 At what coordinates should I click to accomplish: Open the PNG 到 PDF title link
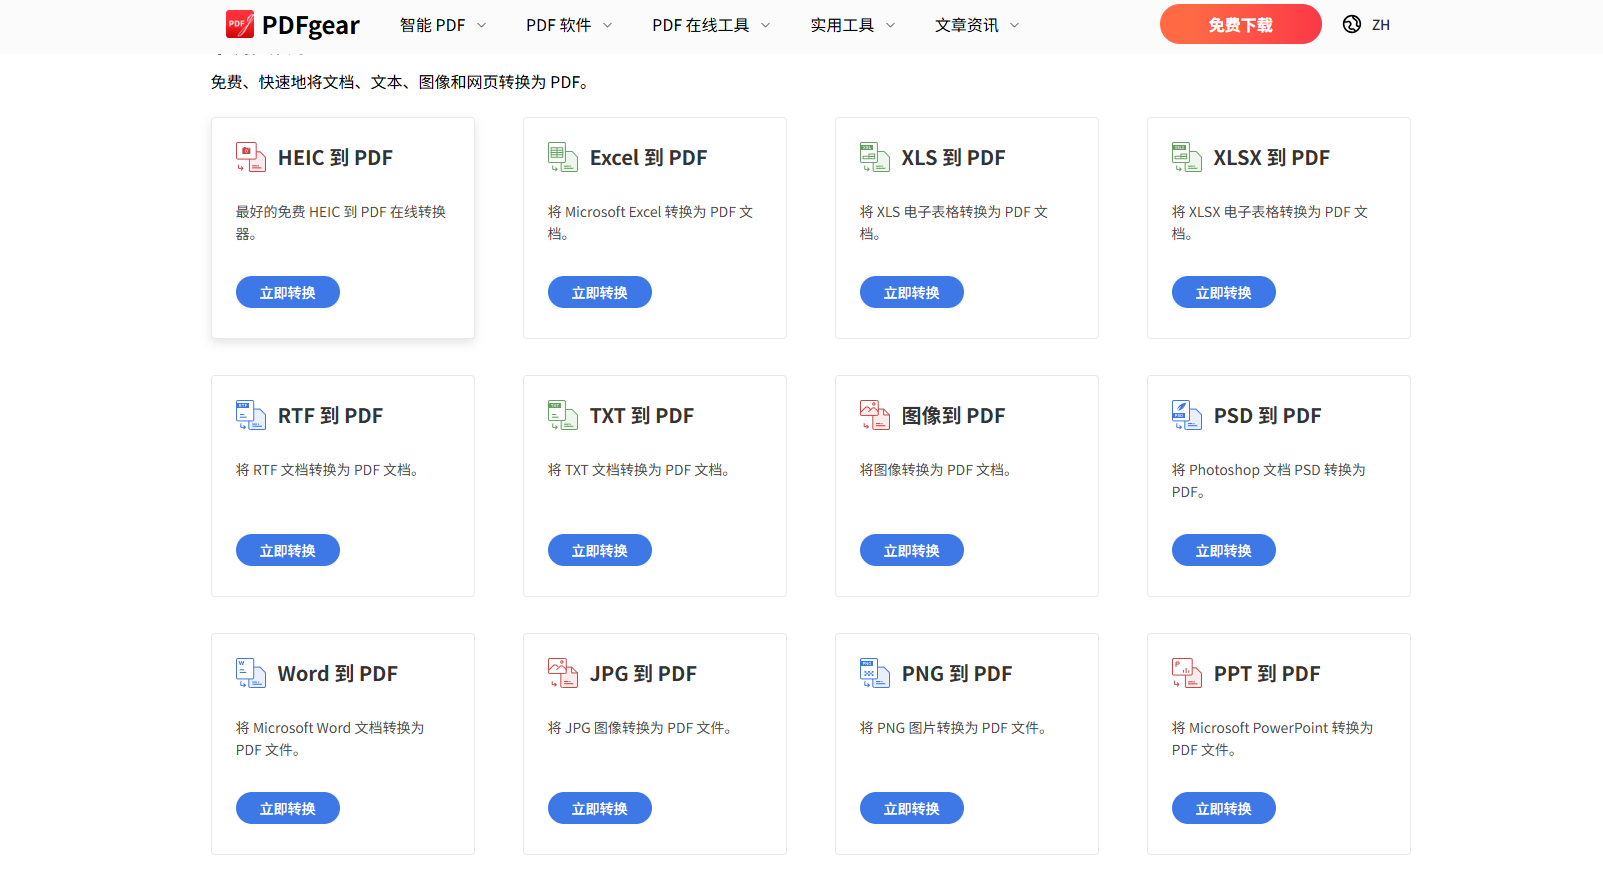pos(957,674)
